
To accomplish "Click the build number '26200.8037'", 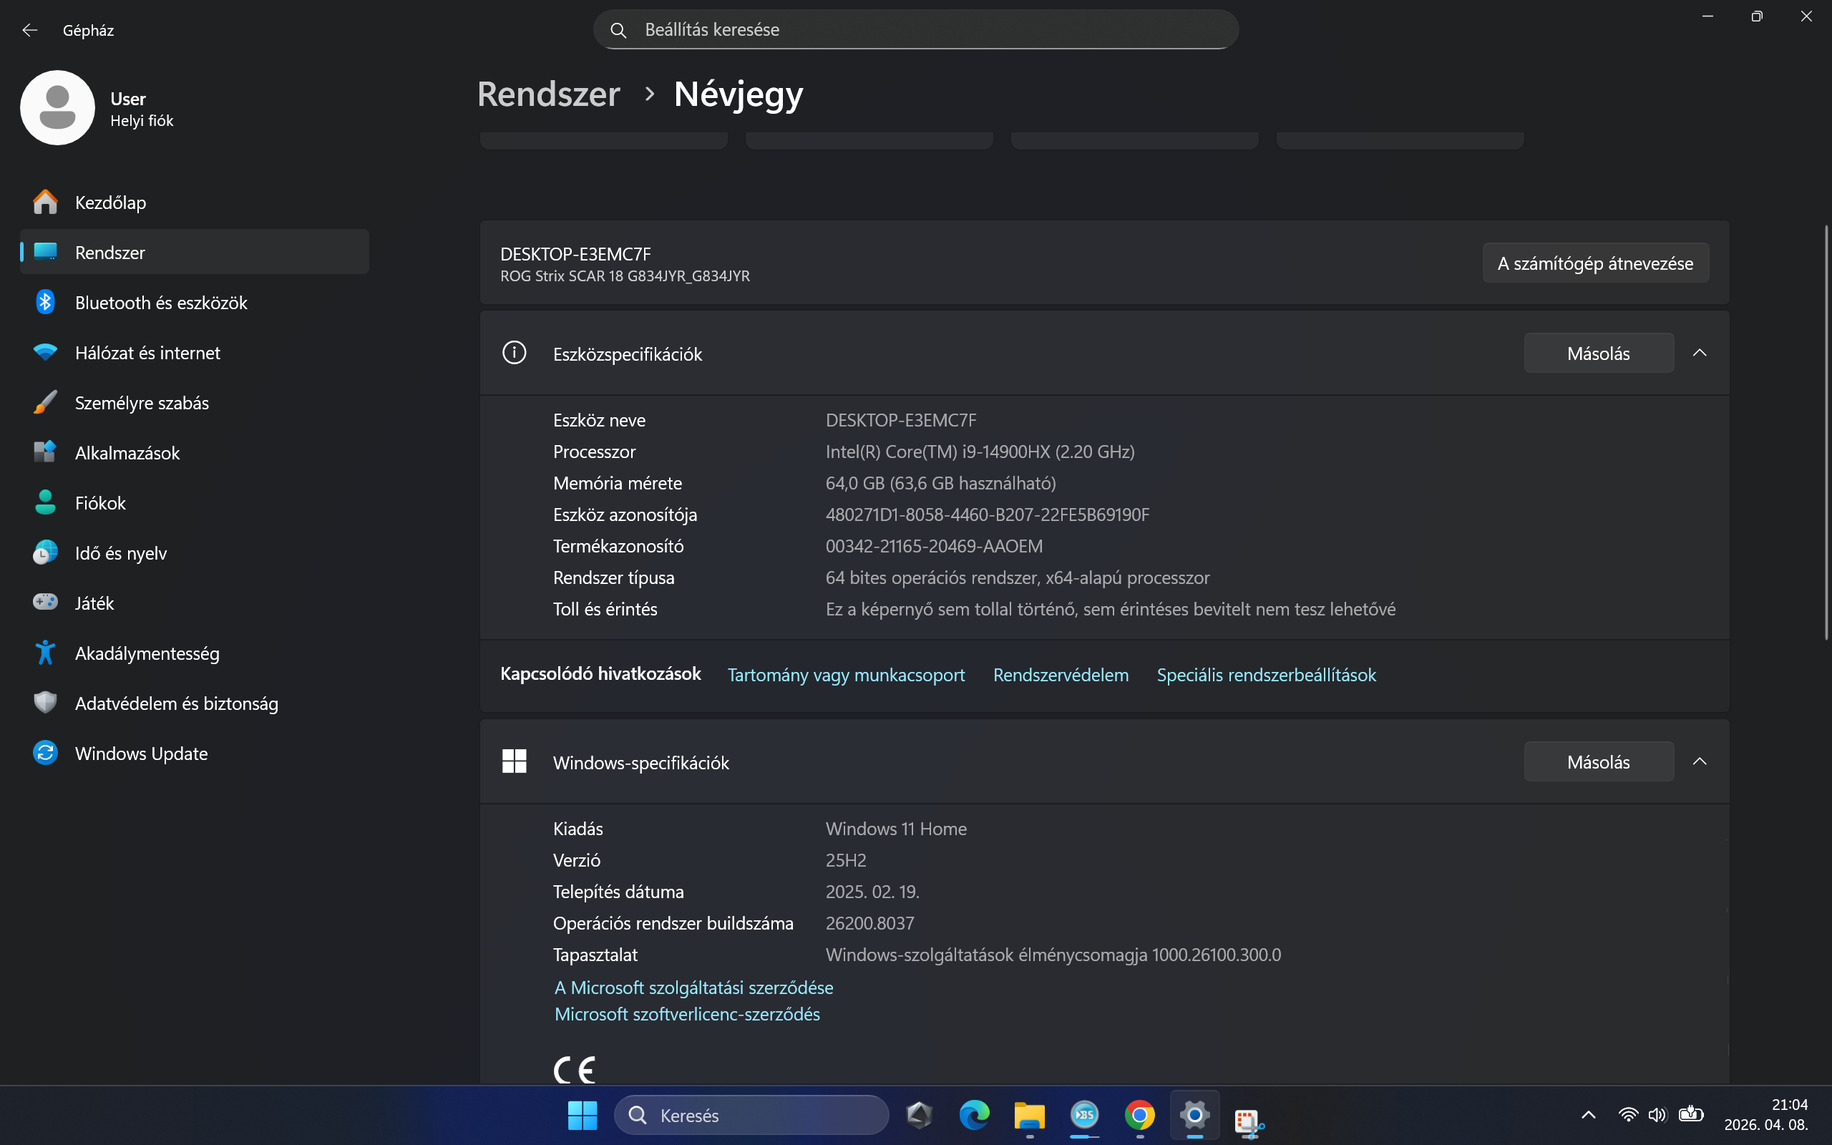I will 870,923.
